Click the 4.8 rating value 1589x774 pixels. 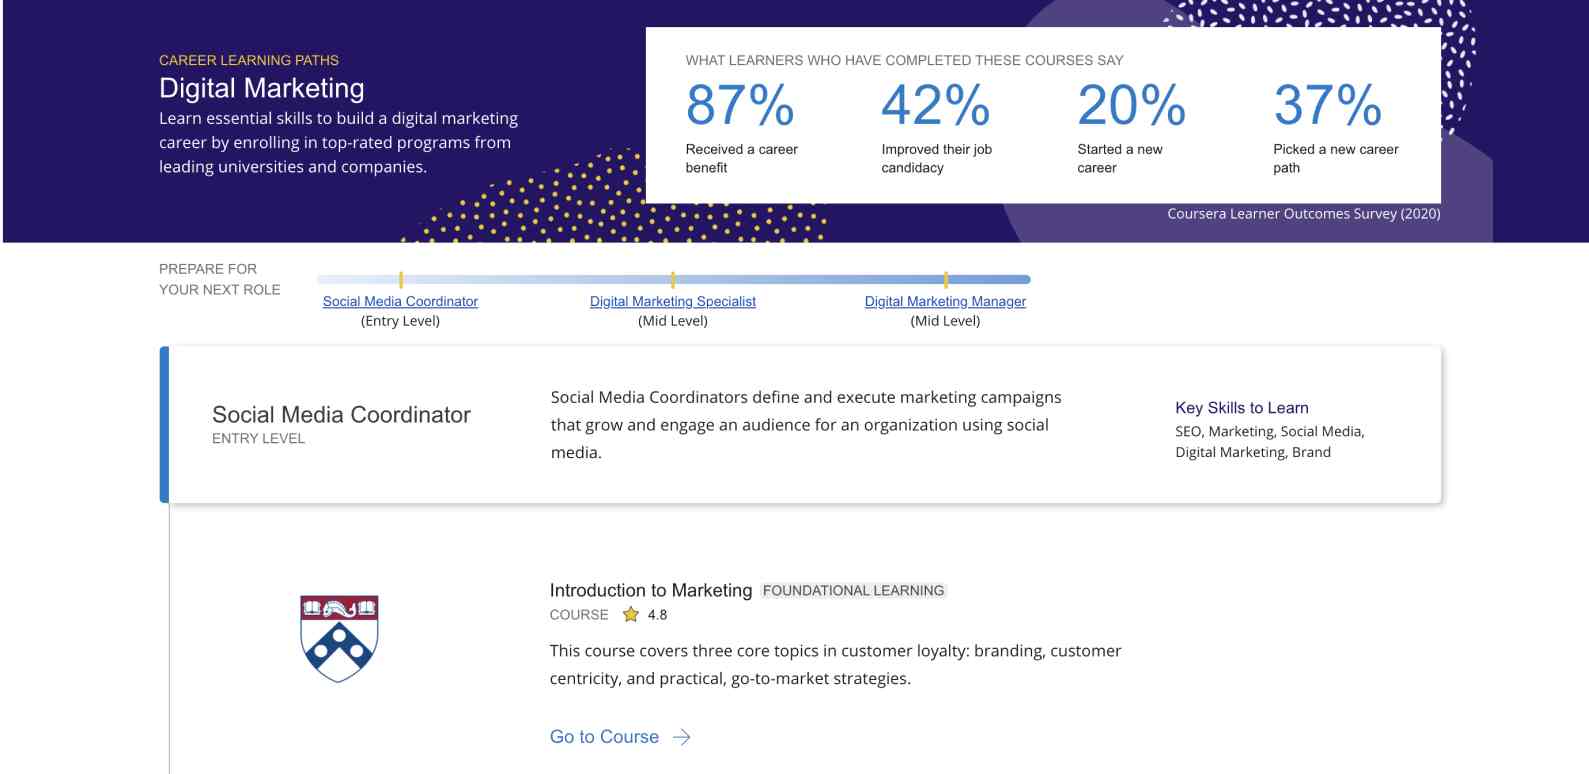[657, 614]
